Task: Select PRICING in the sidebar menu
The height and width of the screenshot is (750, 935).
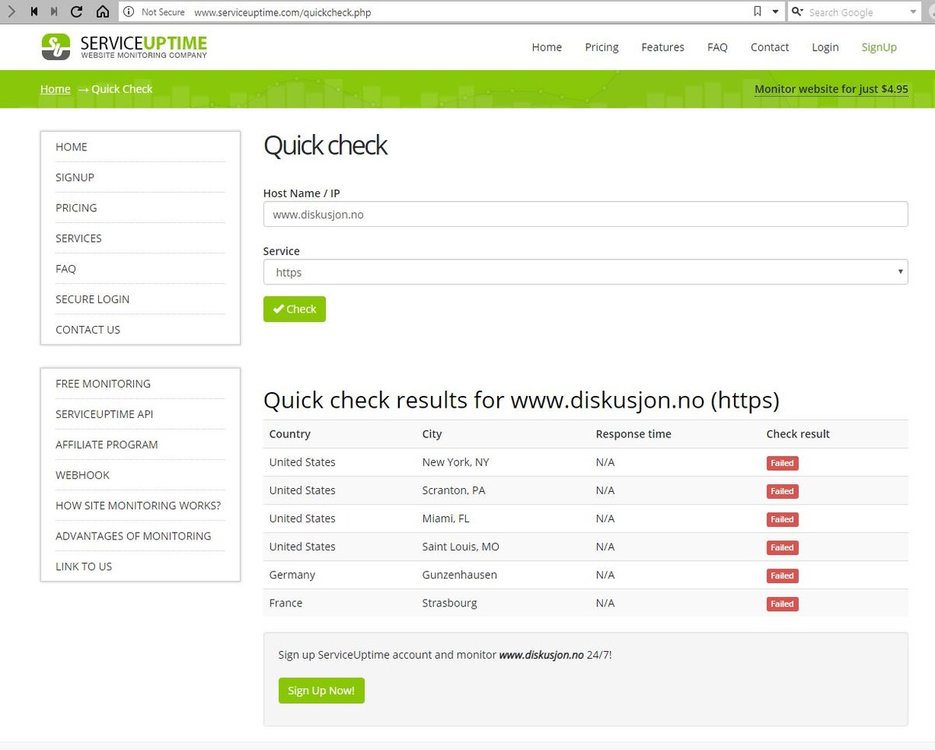Action: 76,207
